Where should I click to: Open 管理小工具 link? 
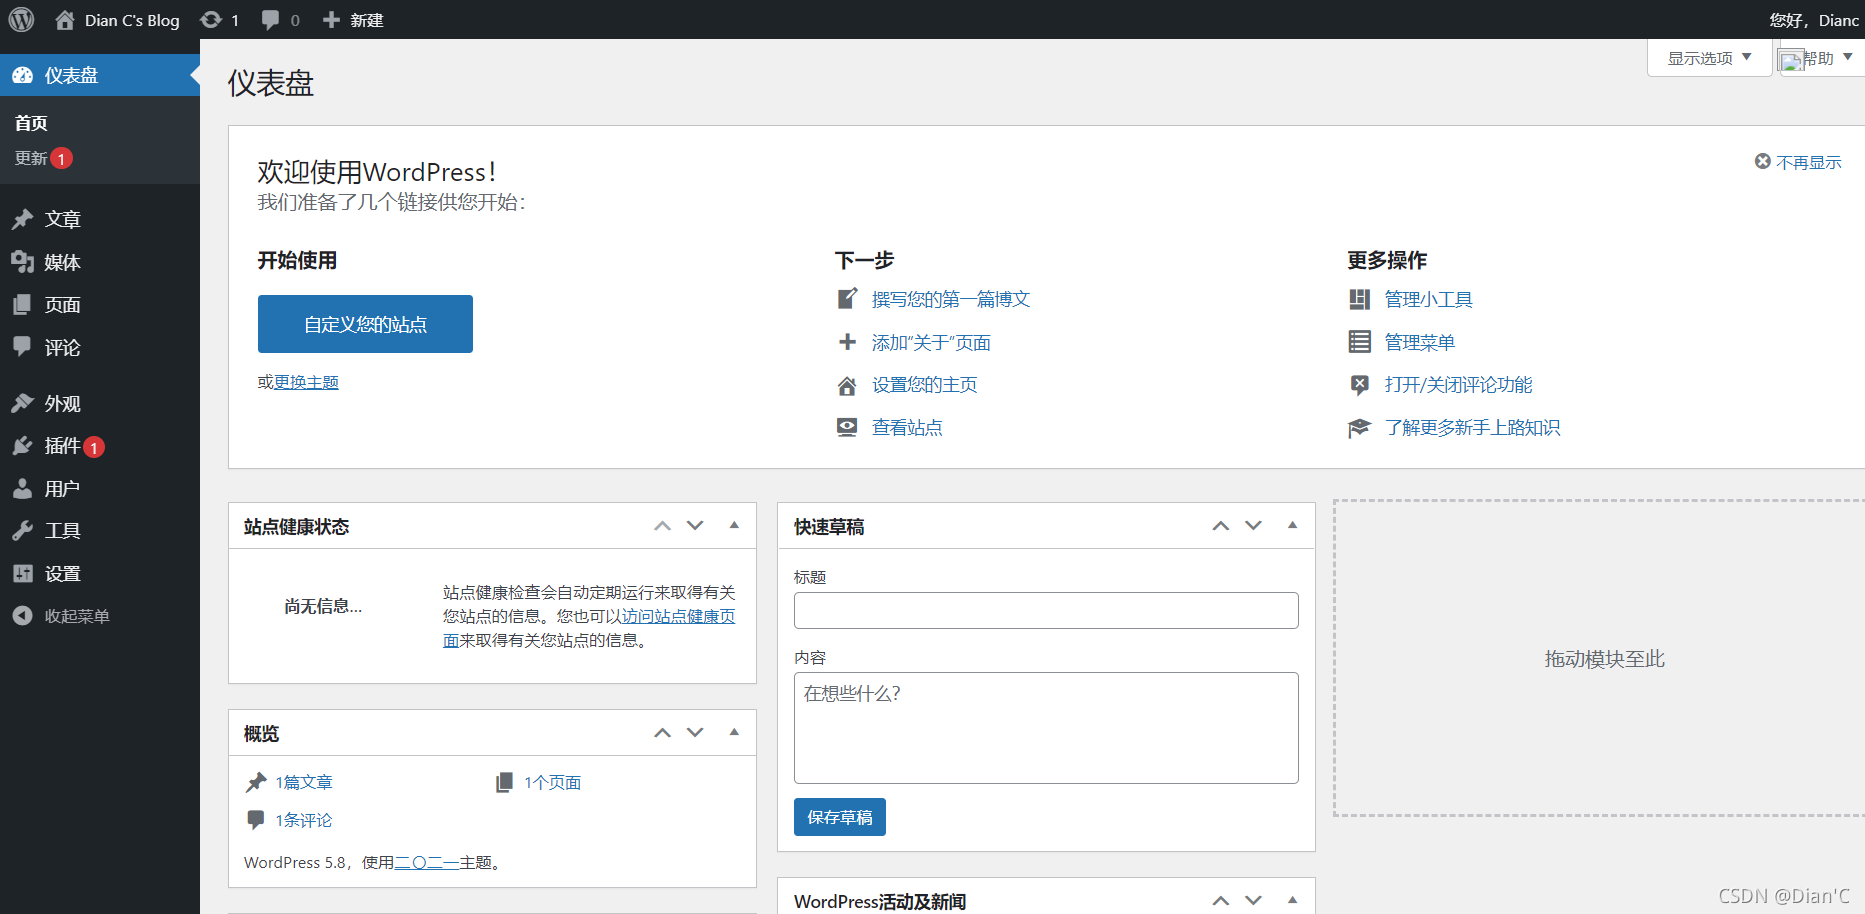click(1429, 299)
